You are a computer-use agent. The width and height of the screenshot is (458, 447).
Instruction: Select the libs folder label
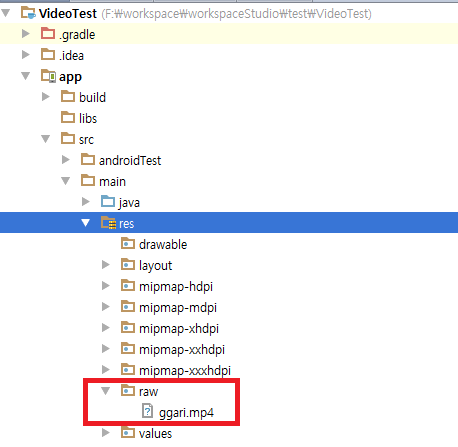[88, 119]
